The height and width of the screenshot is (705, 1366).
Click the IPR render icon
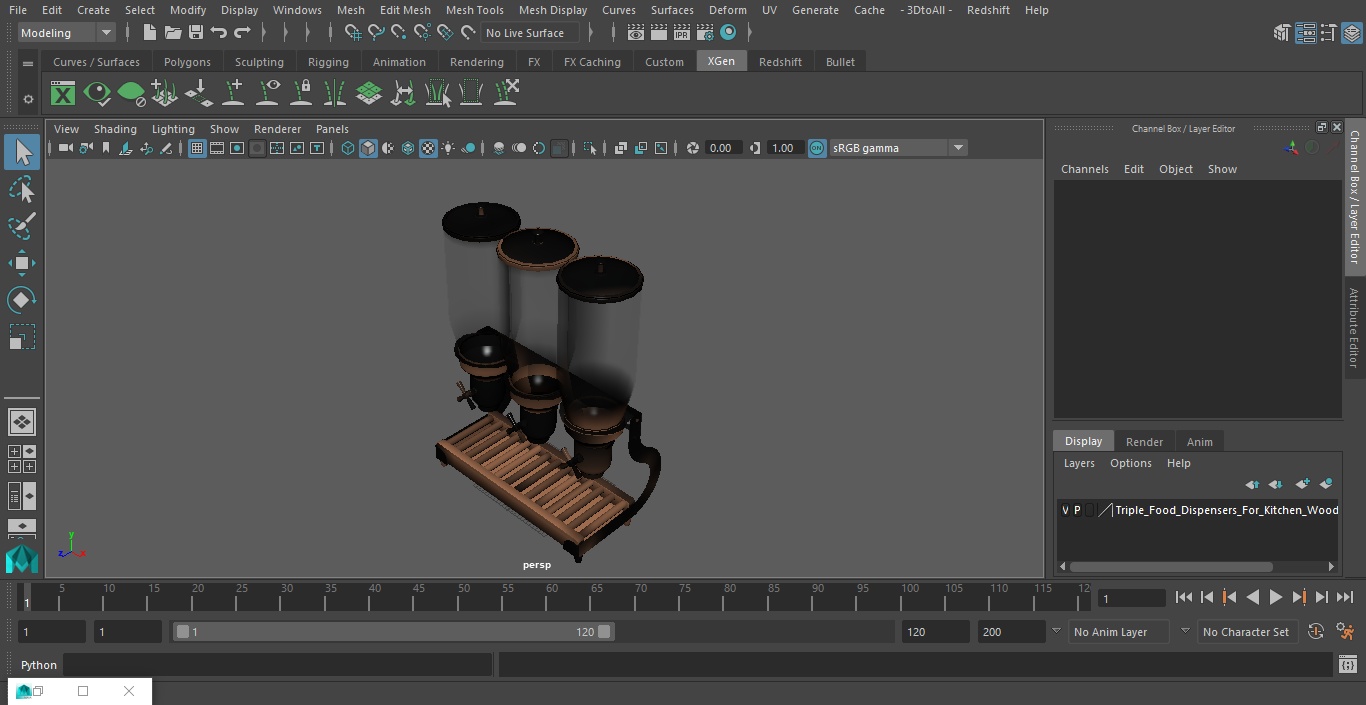pyautogui.click(x=682, y=33)
